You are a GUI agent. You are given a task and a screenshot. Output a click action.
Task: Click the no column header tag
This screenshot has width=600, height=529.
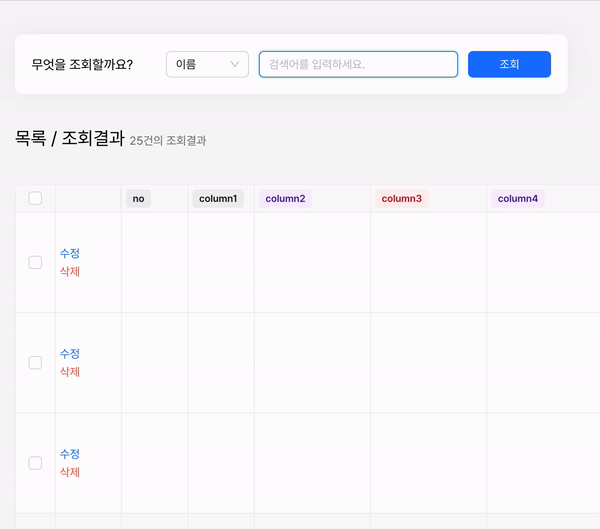point(138,198)
